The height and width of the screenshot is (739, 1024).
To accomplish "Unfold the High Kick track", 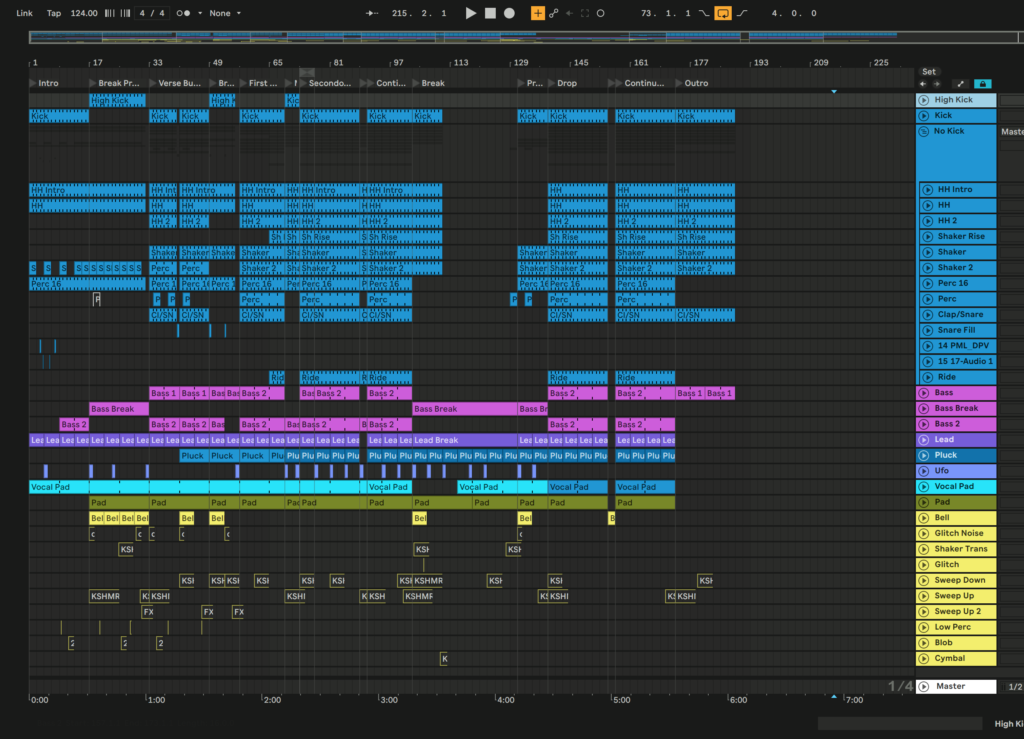I will tap(924, 100).
